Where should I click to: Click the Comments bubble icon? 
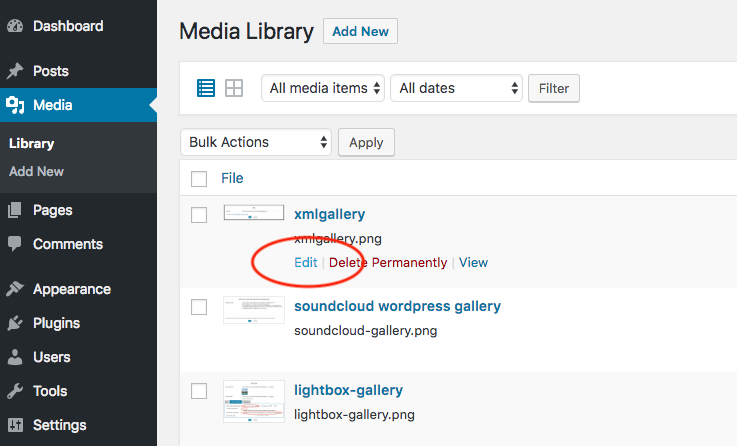(x=15, y=244)
